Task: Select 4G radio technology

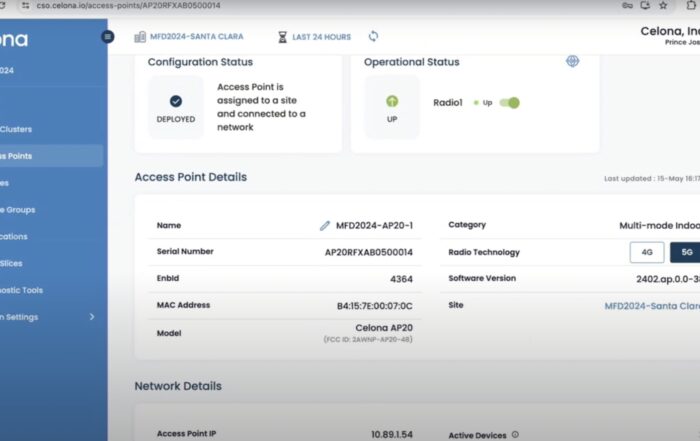Action: click(647, 252)
